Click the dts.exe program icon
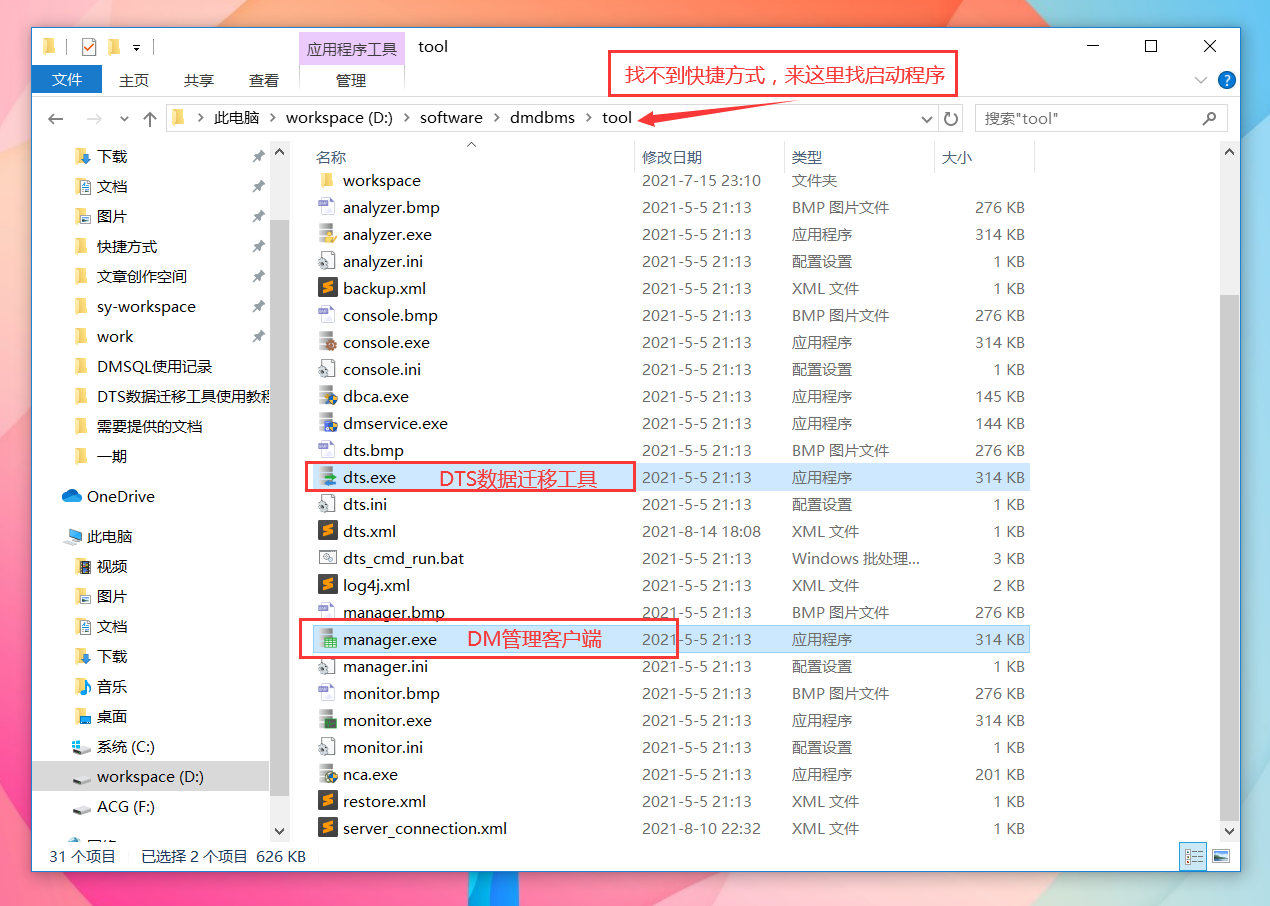This screenshot has width=1270, height=906. (x=327, y=477)
